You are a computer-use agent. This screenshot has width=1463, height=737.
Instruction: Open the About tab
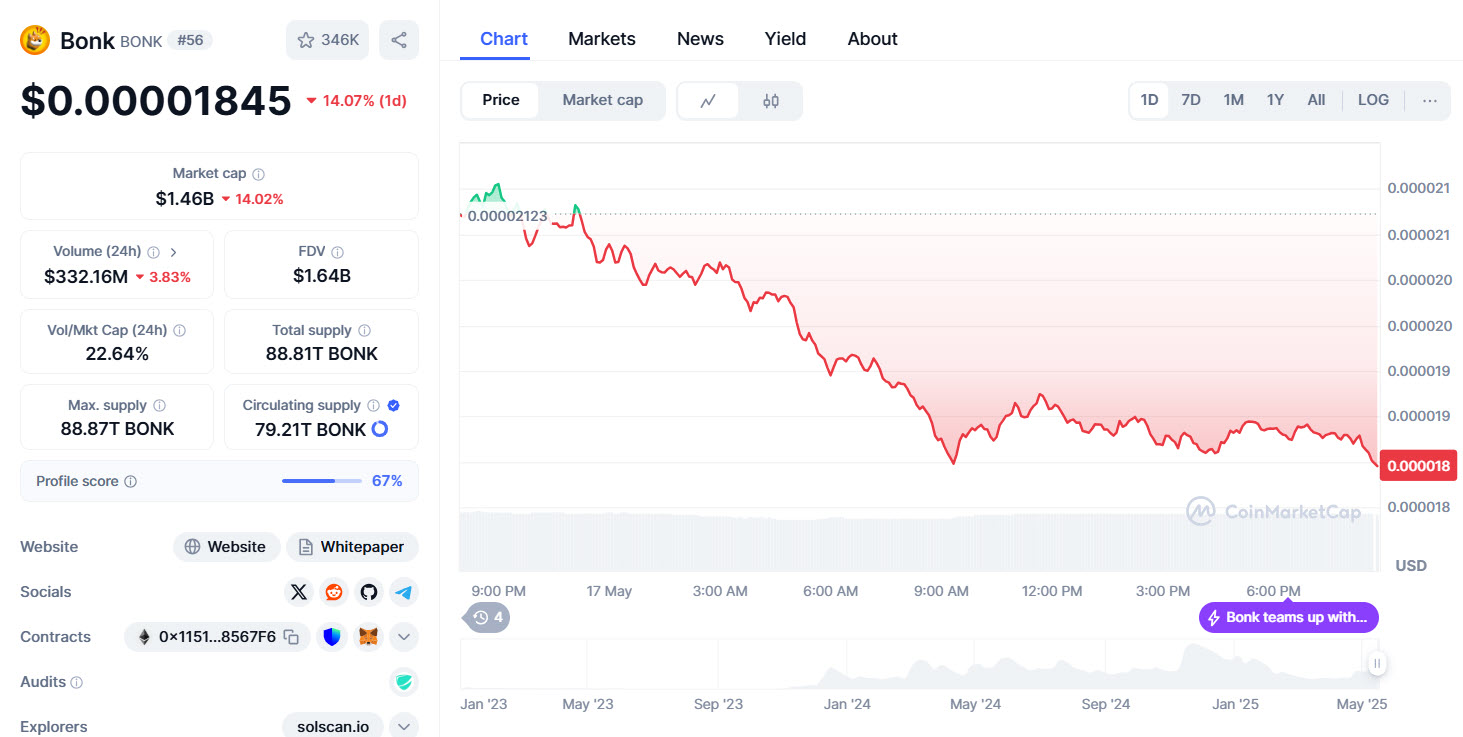(872, 39)
